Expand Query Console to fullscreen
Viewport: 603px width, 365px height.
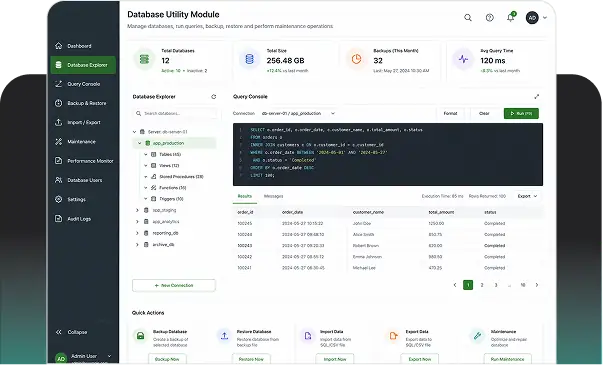coord(536,97)
